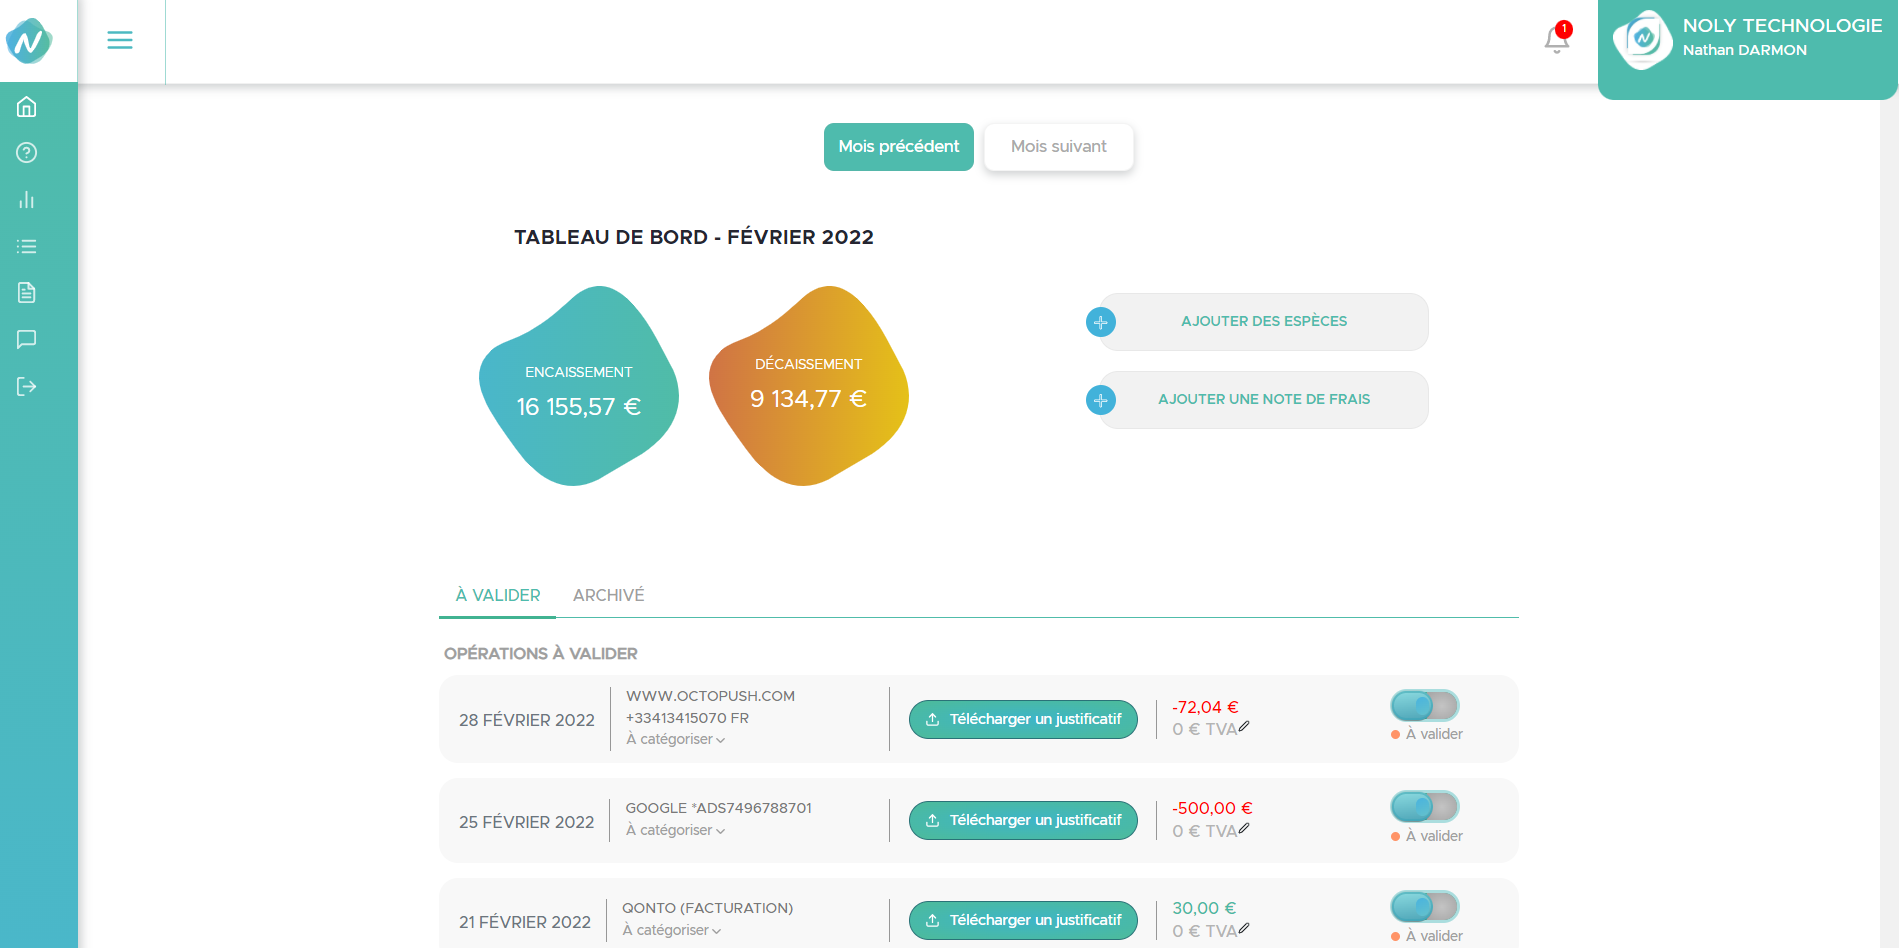Toggle the validation switch on the OCTOPUSH operation
Viewport: 1899px width, 948px height.
click(1424, 705)
